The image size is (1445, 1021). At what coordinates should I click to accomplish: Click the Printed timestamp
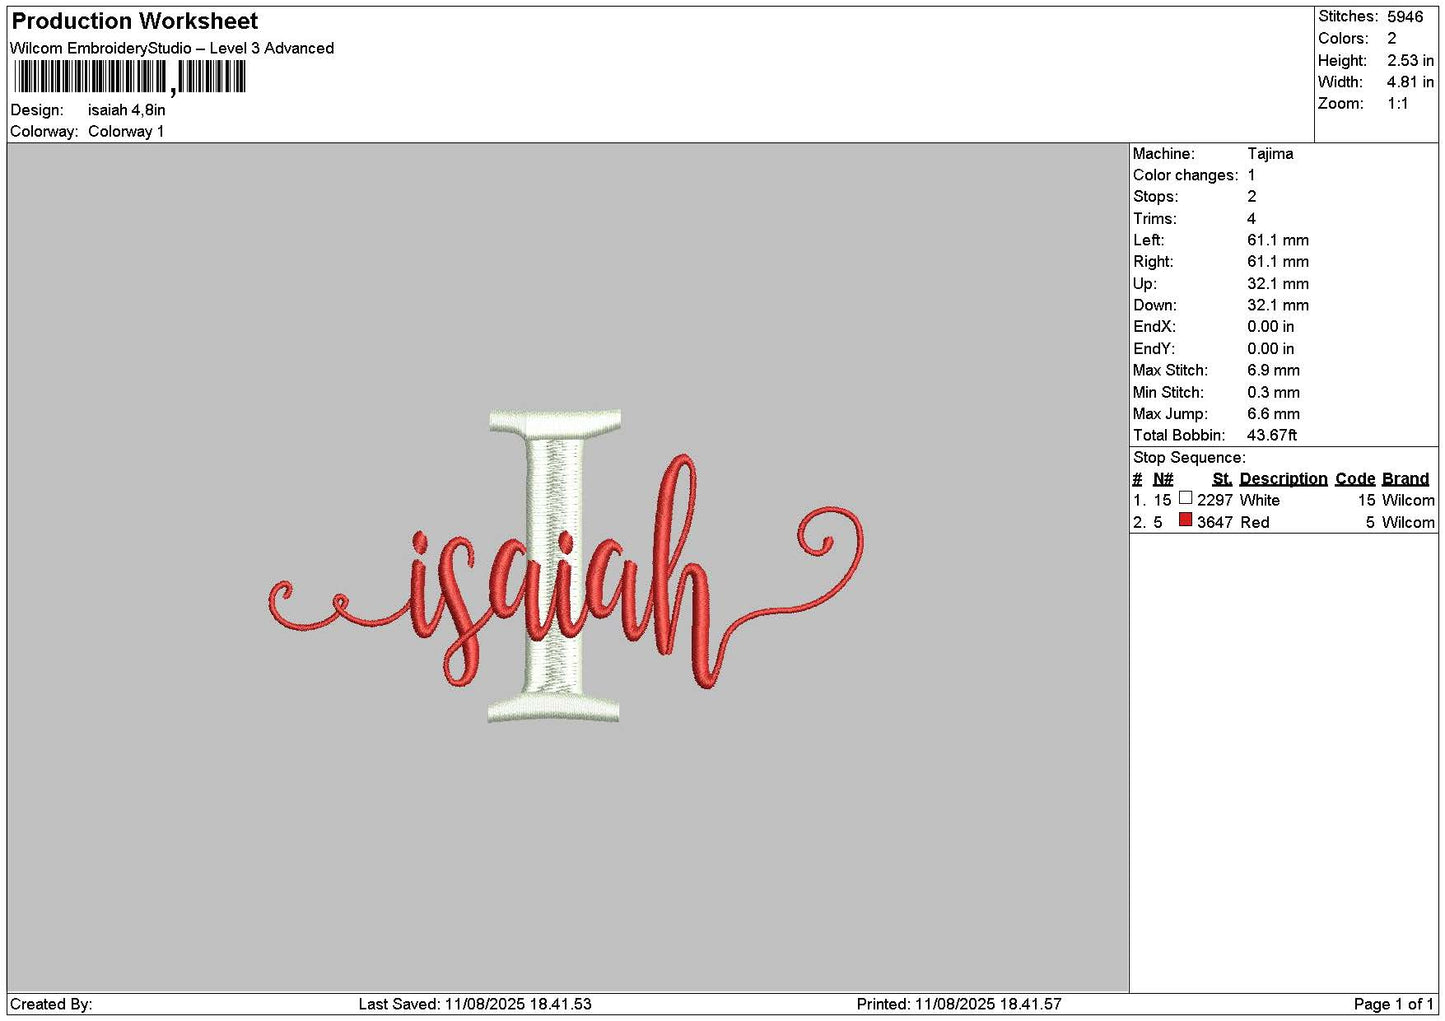tap(959, 1004)
